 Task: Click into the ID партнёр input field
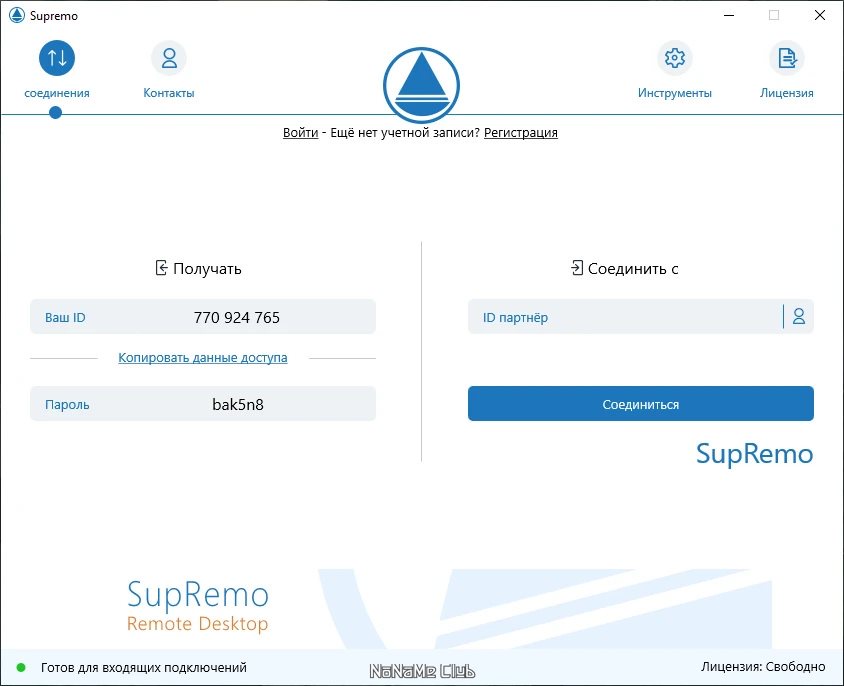(x=624, y=317)
